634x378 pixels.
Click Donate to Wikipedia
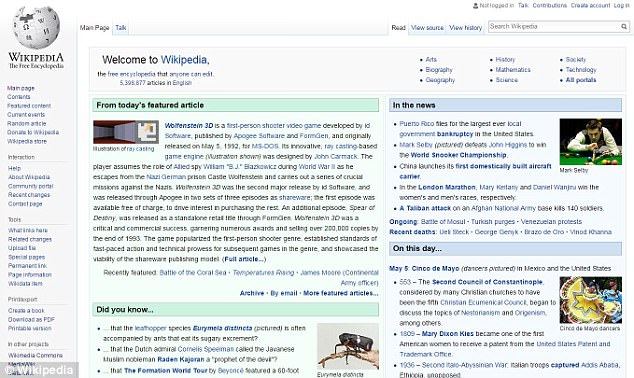[x=33, y=133]
